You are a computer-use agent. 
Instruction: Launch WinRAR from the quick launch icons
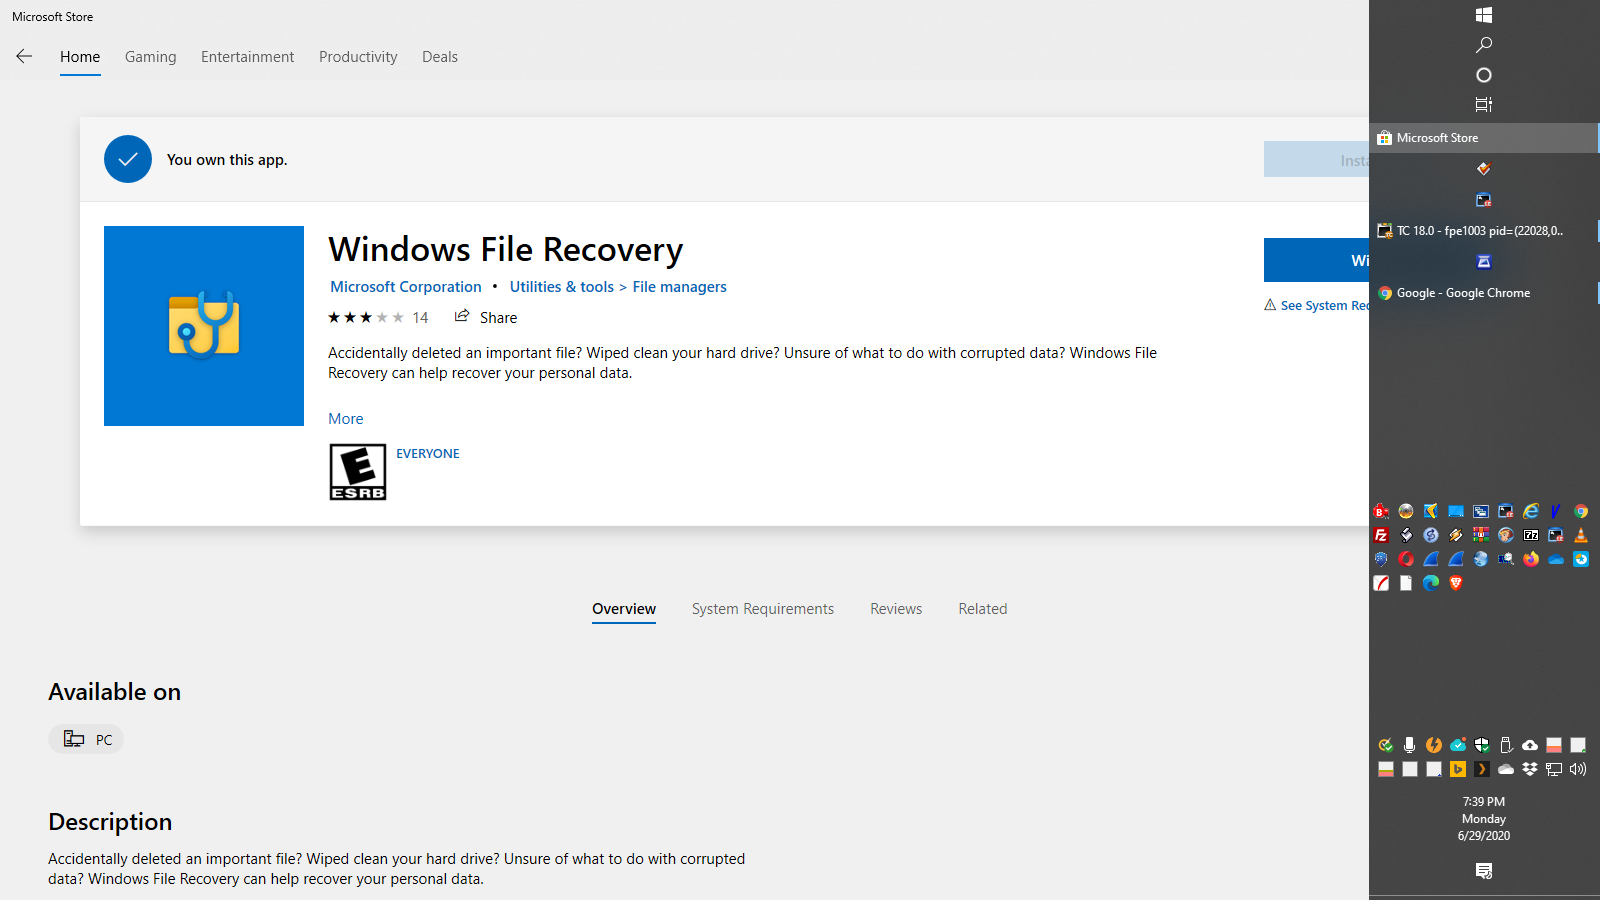tap(1481, 535)
